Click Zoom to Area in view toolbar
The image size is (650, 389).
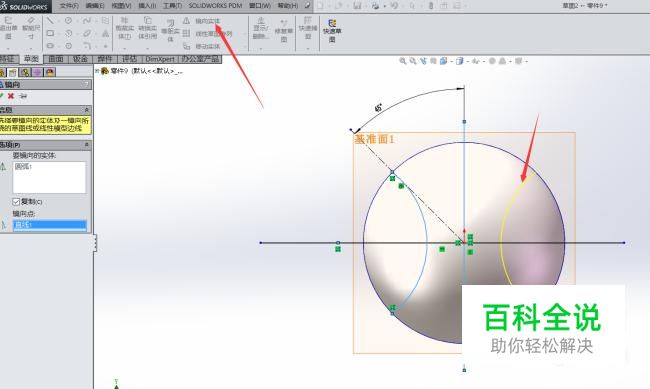click(x=413, y=61)
